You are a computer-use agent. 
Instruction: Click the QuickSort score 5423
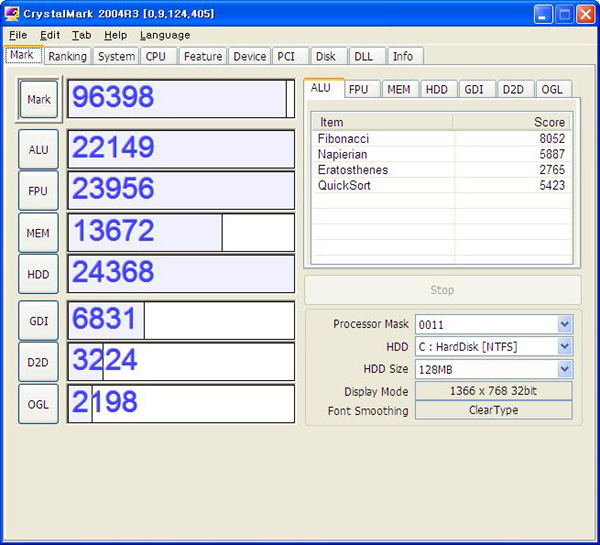pos(552,185)
